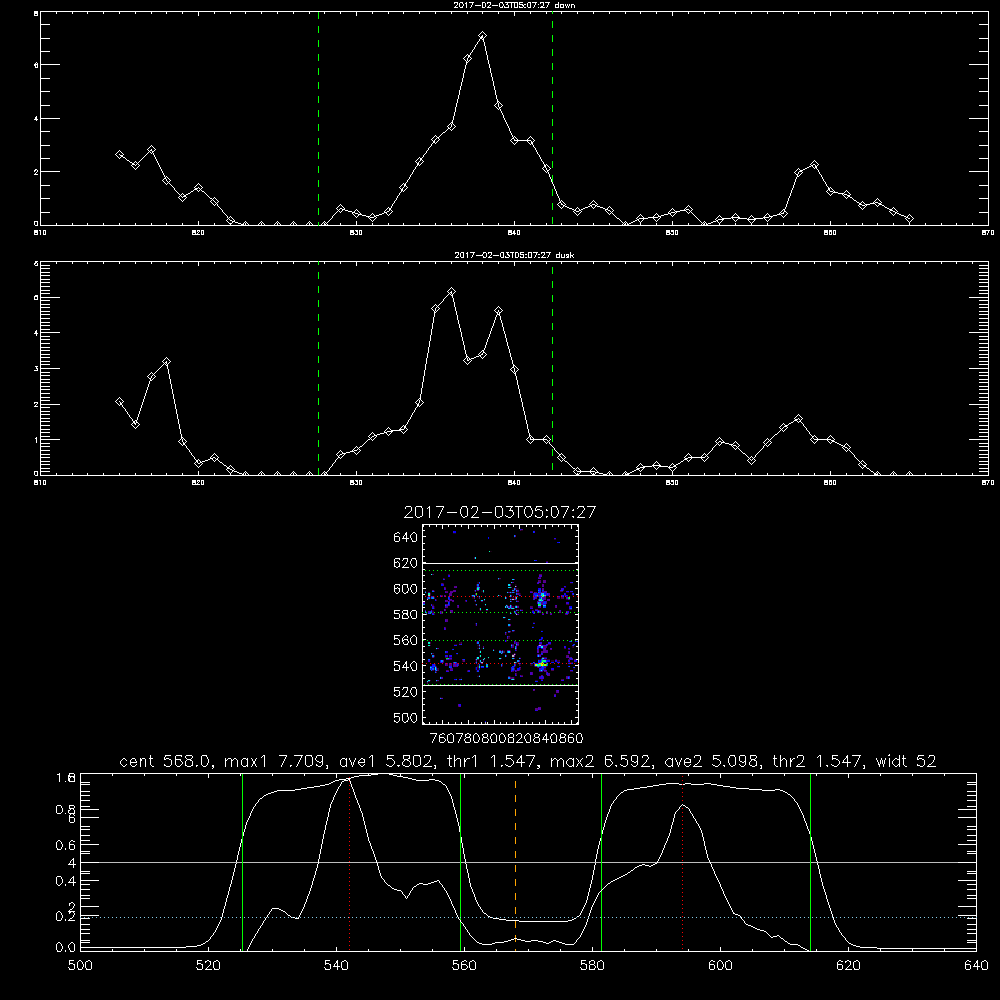Select the 'cent 568.0' value
The image size is (1000, 1000).
coord(166,761)
